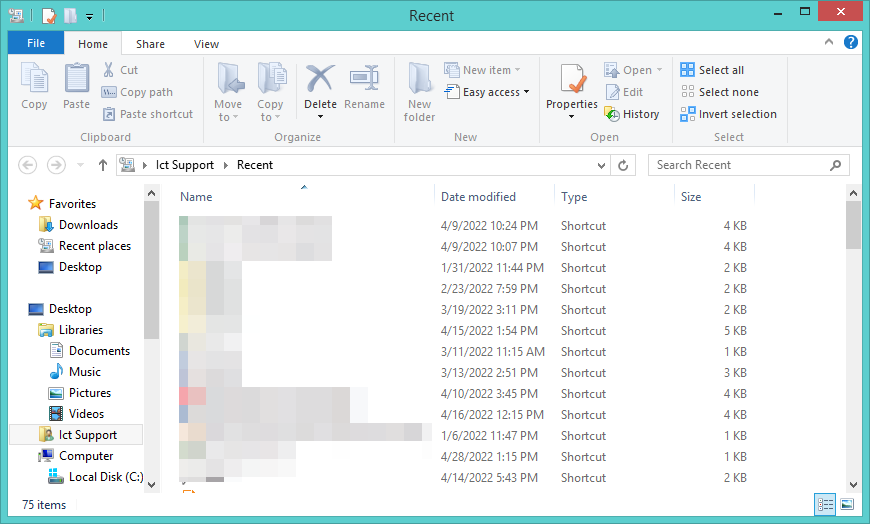Screen dimensions: 870x524
Task: Open the address bar history dropdown
Action: (x=601, y=165)
